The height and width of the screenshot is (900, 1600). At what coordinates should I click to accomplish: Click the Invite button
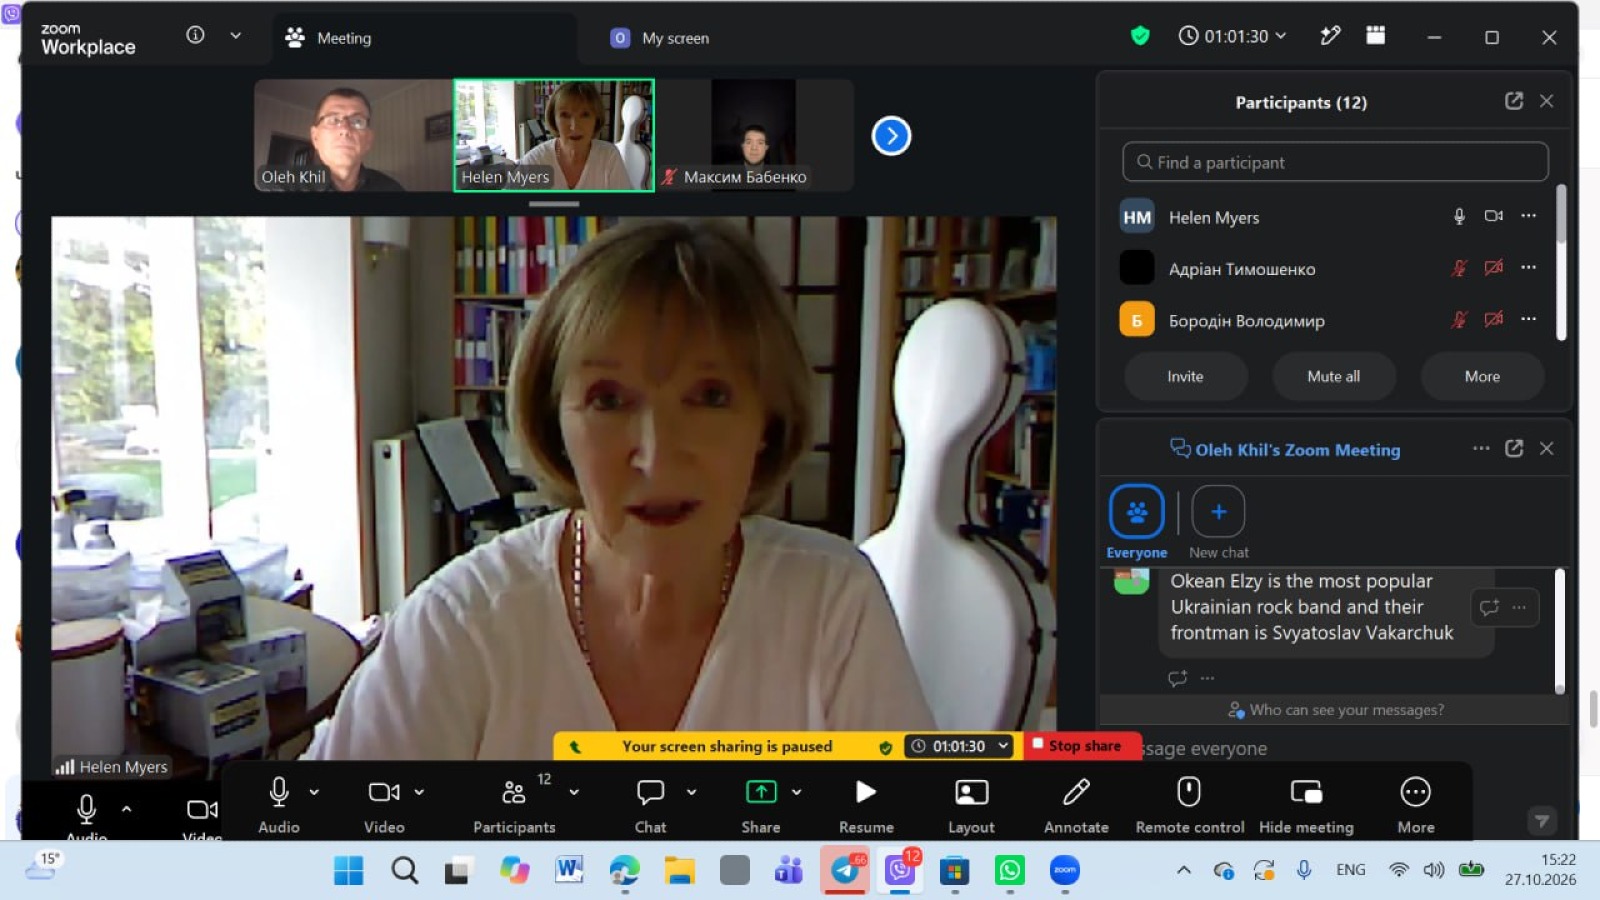click(x=1185, y=376)
